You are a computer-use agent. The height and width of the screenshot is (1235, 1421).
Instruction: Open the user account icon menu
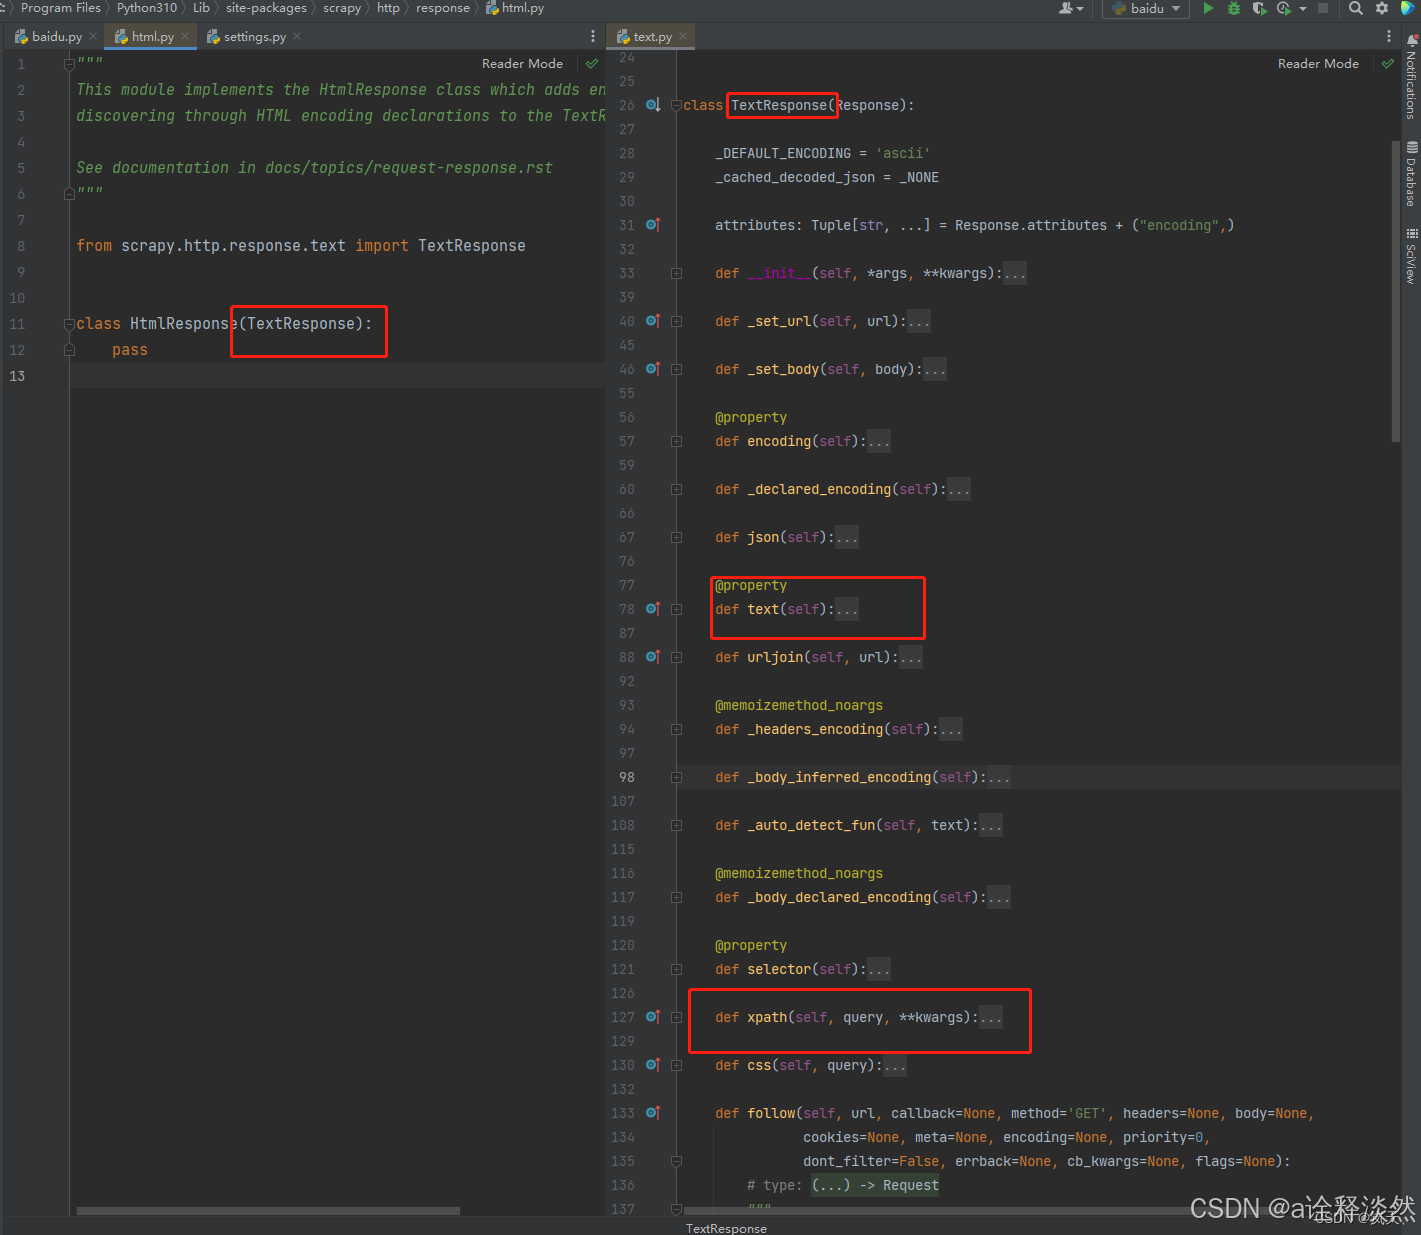pyautogui.click(x=1071, y=8)
